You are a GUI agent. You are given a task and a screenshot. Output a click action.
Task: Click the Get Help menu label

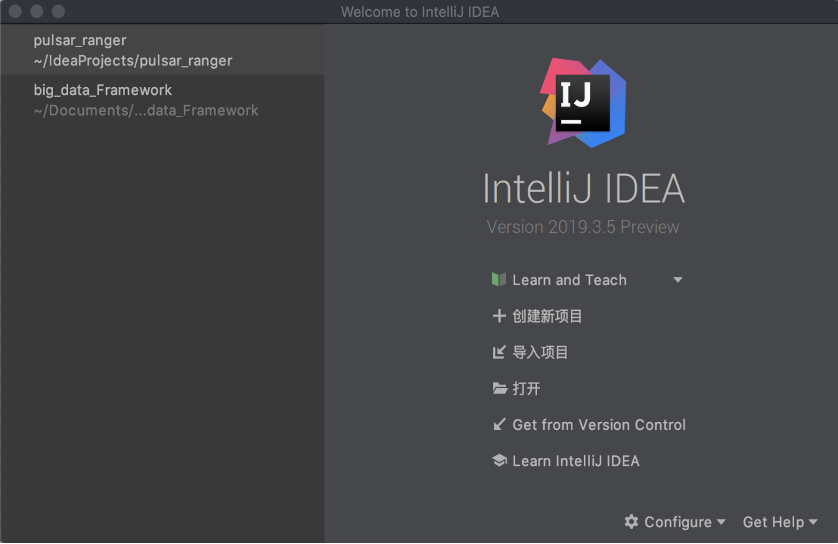773,522
